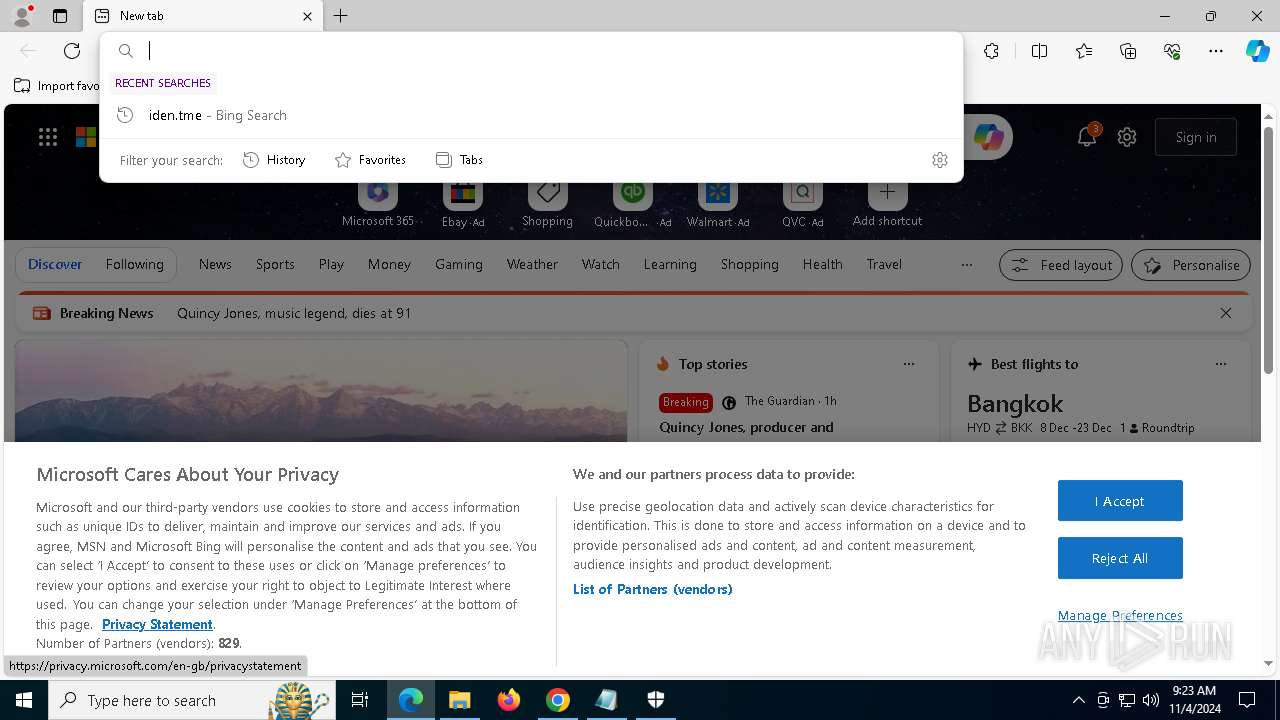Open the Weather category
Screen dimensions: 1280x720
(532, 264)
